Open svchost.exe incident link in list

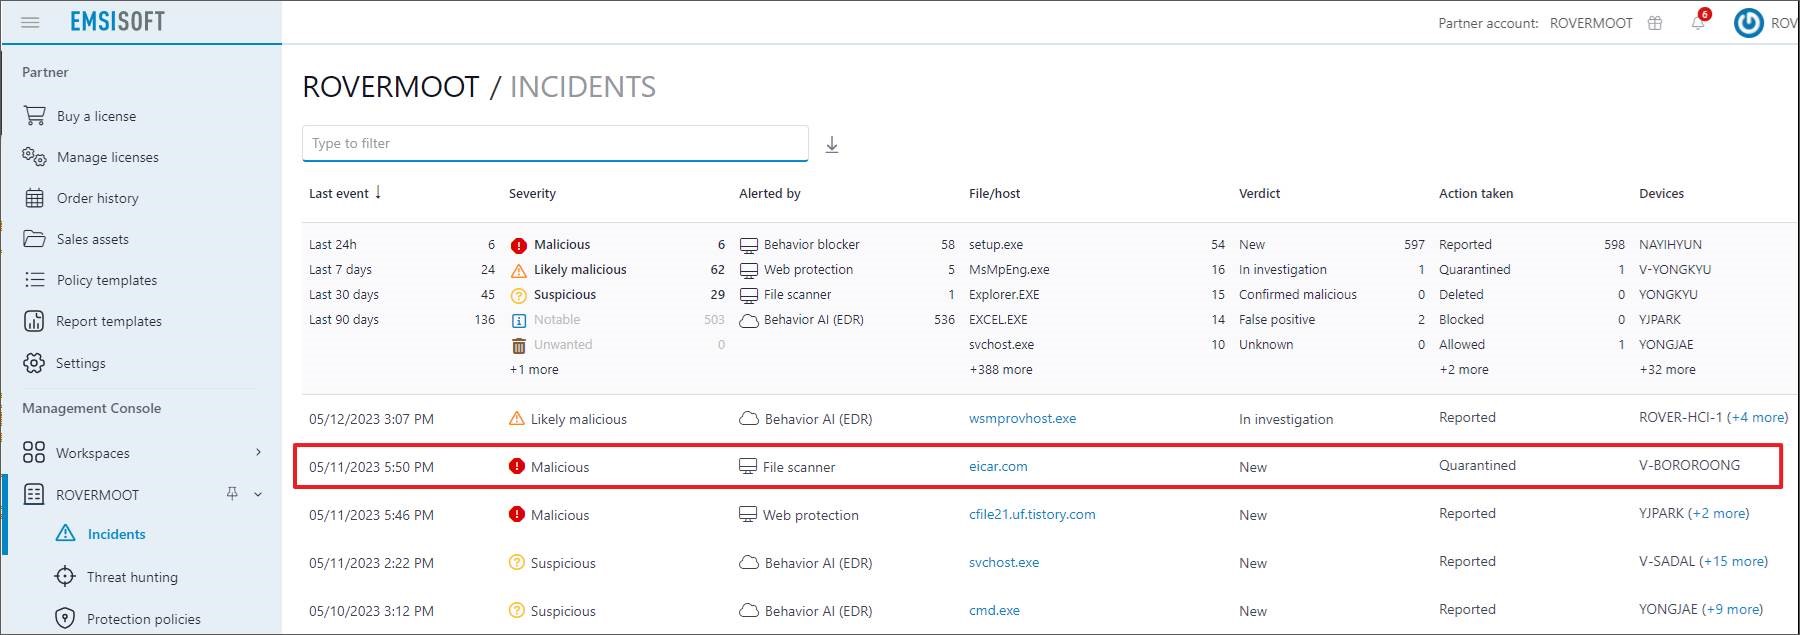[x=1004, y=563]
